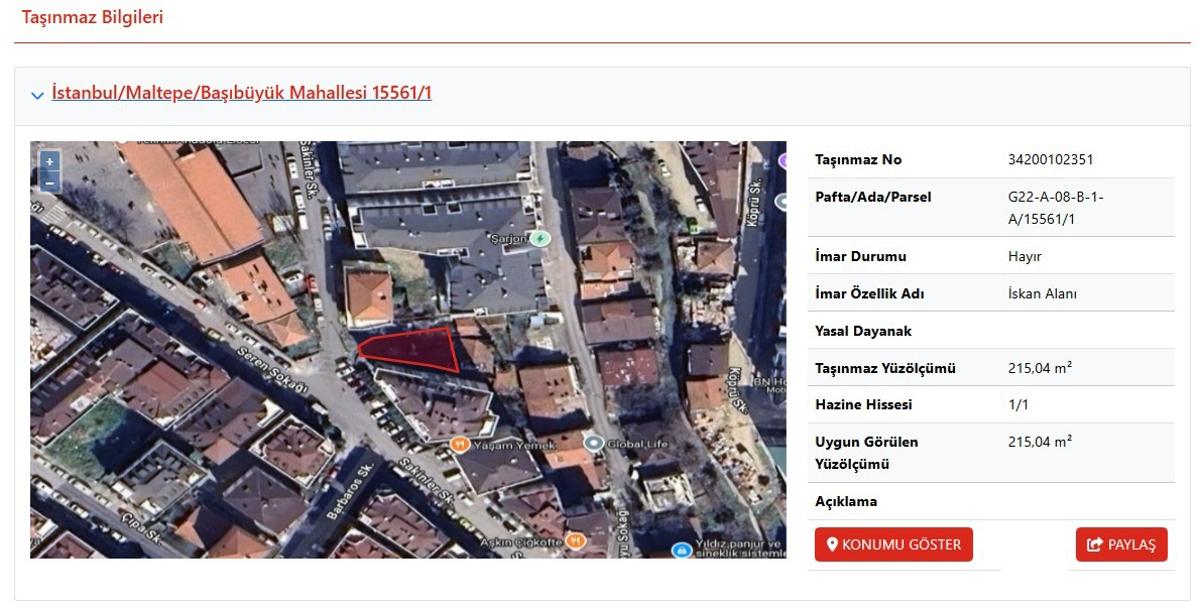
Task: Click the Taşınmaz Yüzölçümü value 215,04 m²
Action: 1039,368
